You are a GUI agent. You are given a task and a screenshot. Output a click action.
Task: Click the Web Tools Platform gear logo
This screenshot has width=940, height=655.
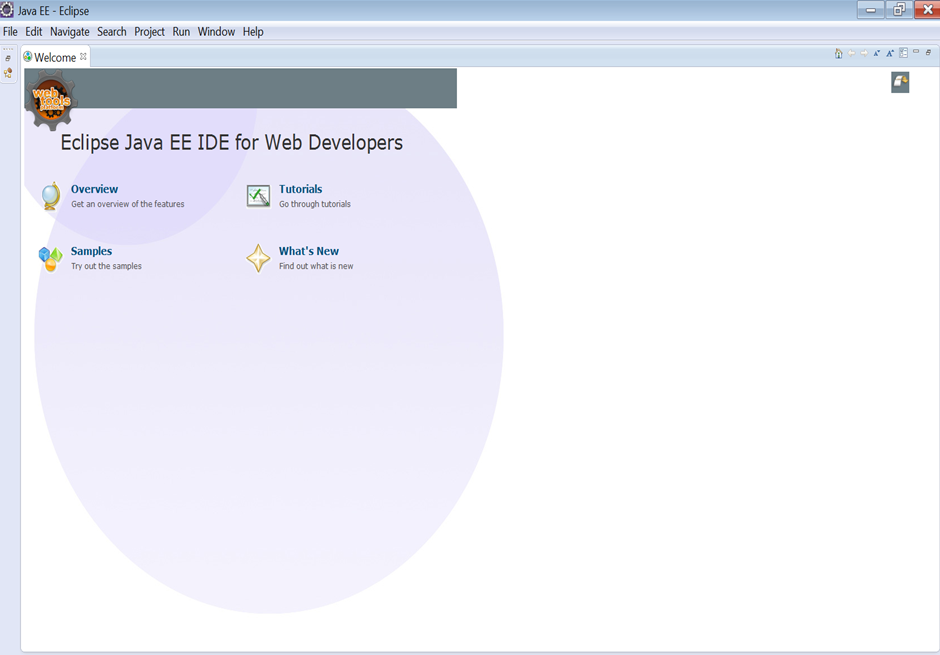pos(52,101)
